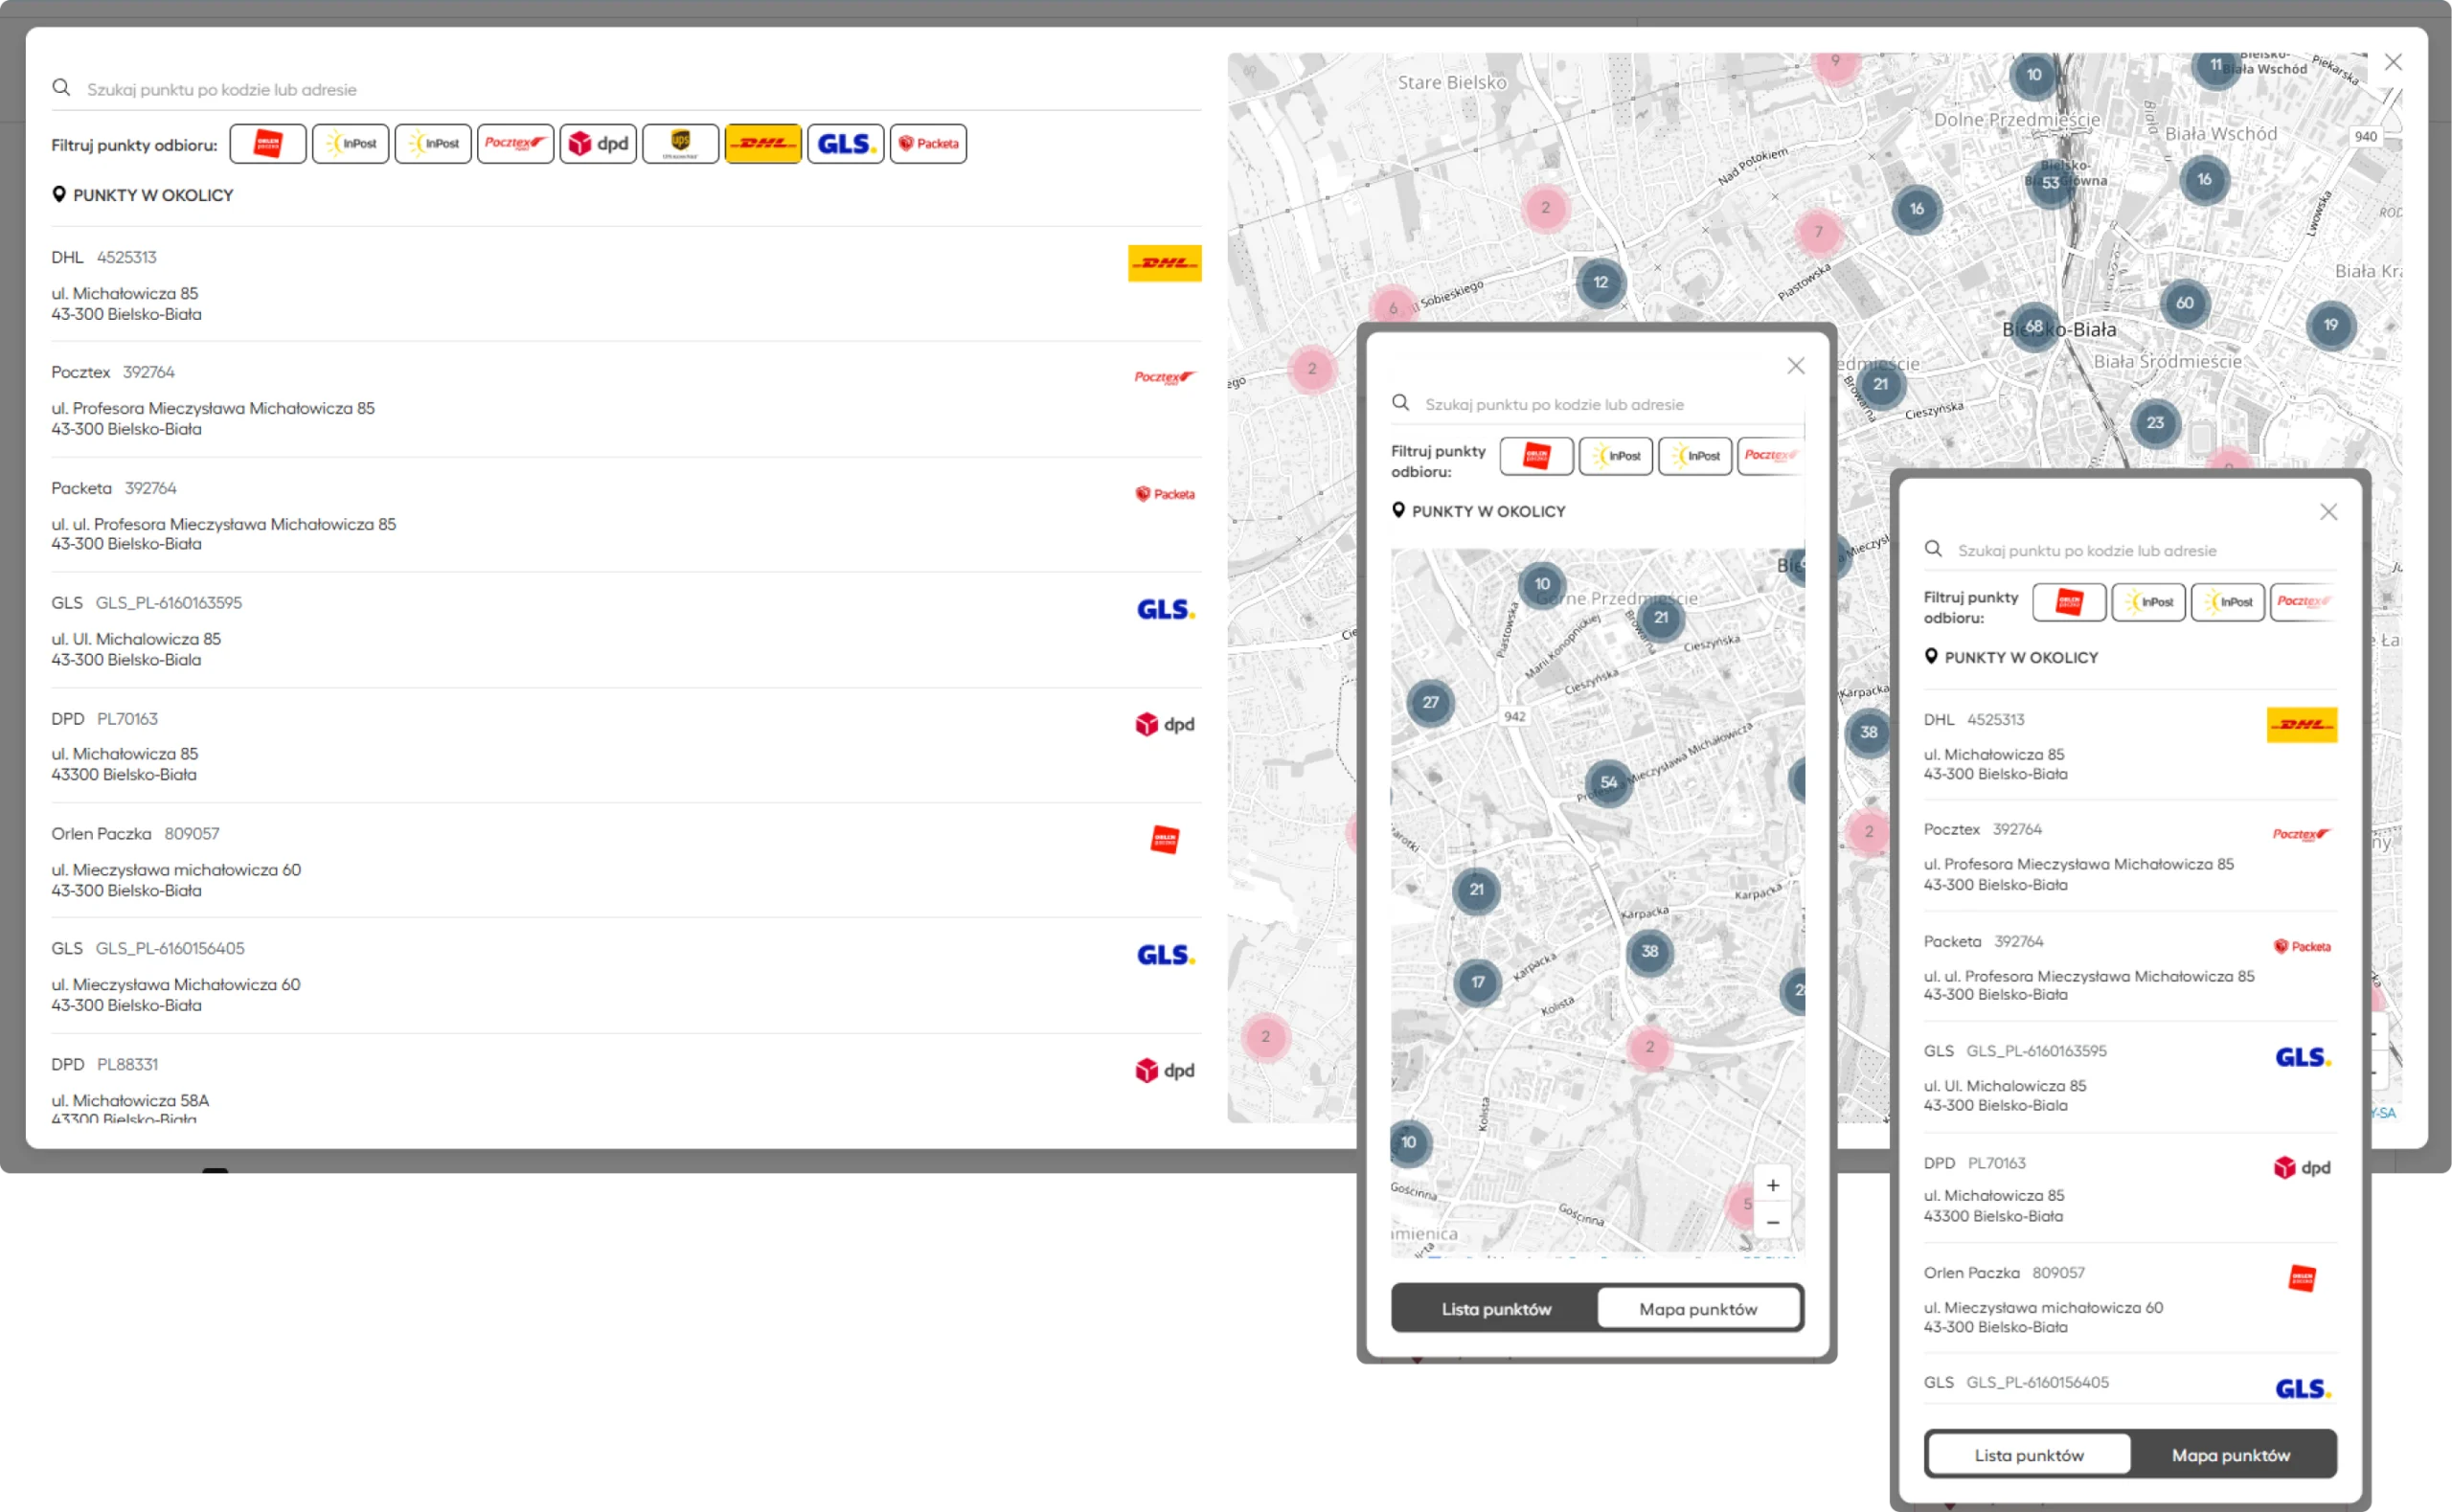Screen dimensions: 2452x1512
Task: Click dpd logo beside PL88331 entry
Action: point(1165,1070)
